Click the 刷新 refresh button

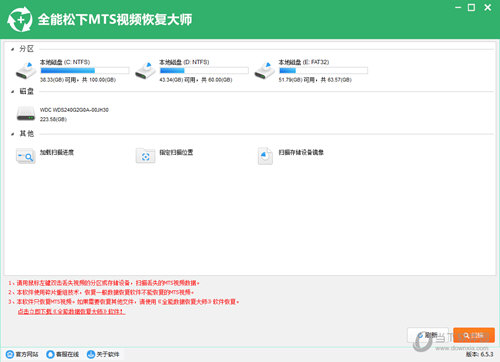click(x=428, y=335)
